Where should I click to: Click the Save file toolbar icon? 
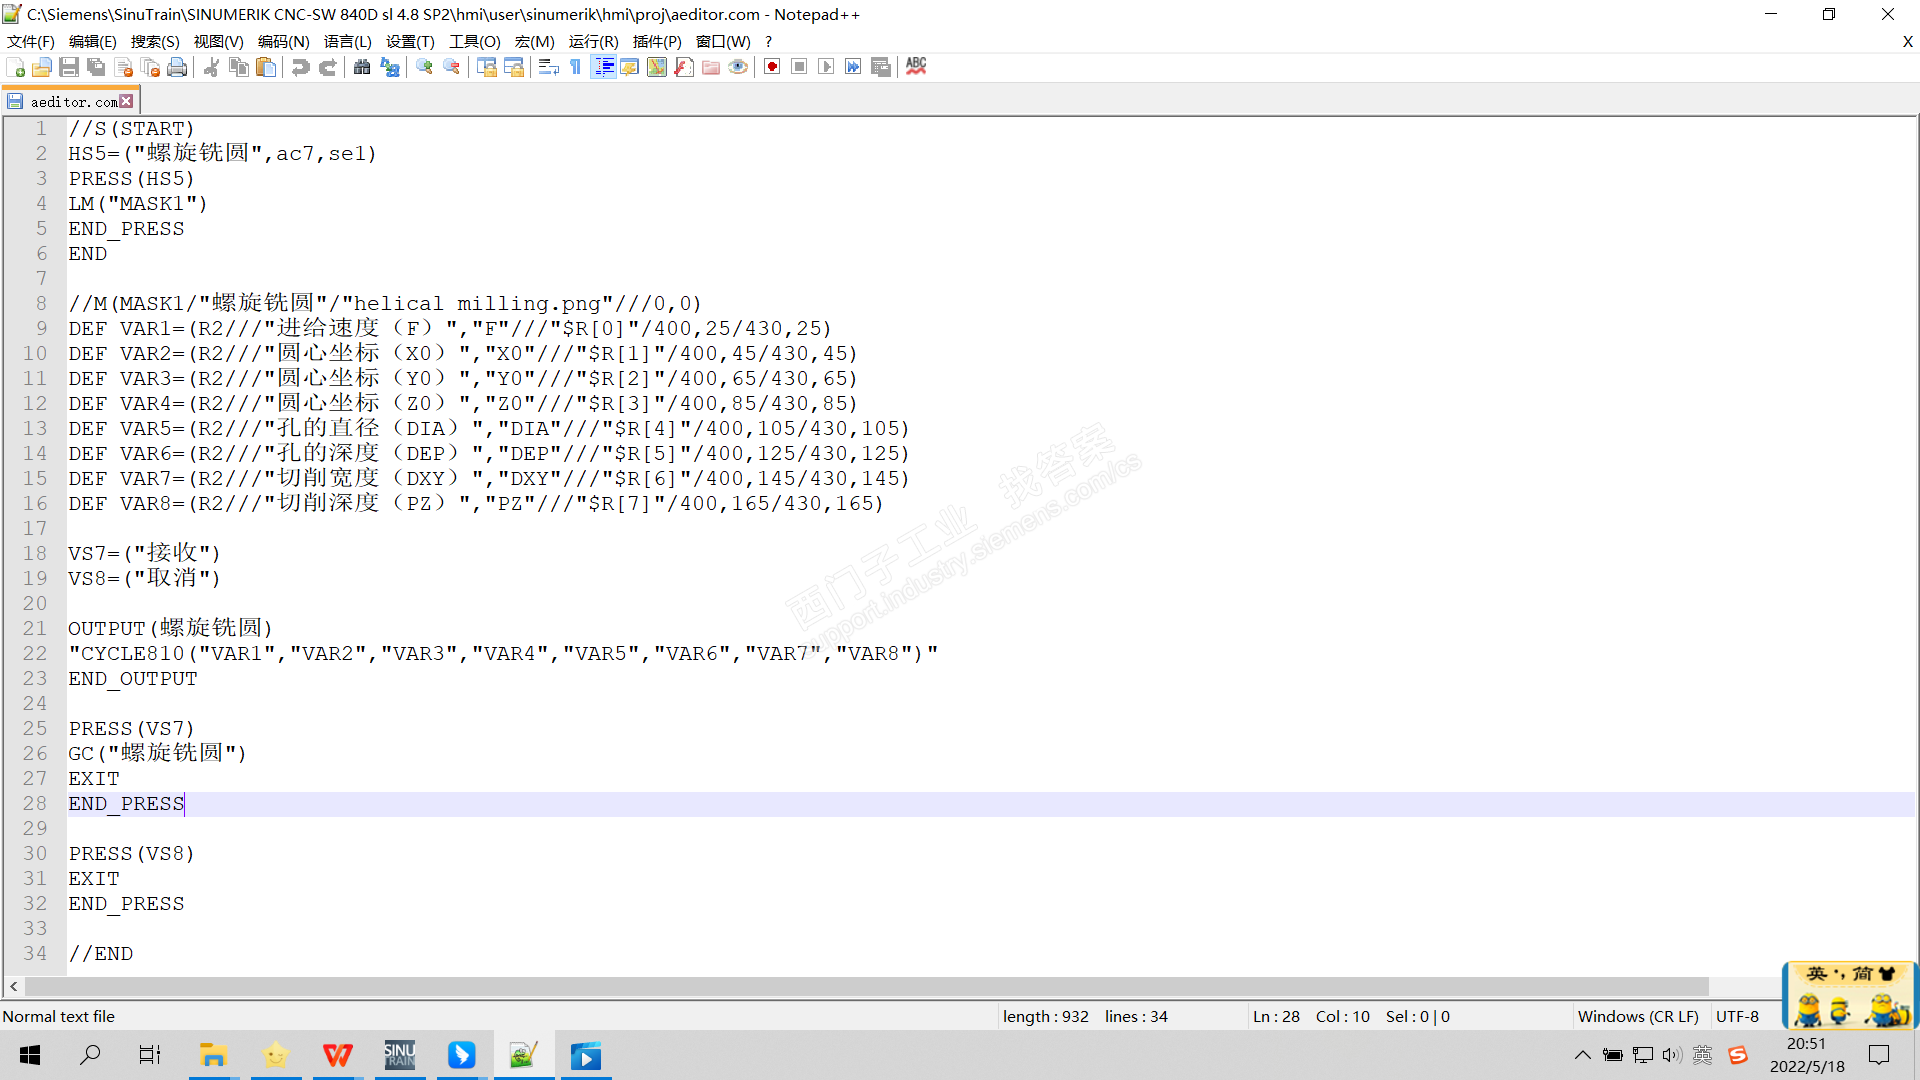click(69, 67)
